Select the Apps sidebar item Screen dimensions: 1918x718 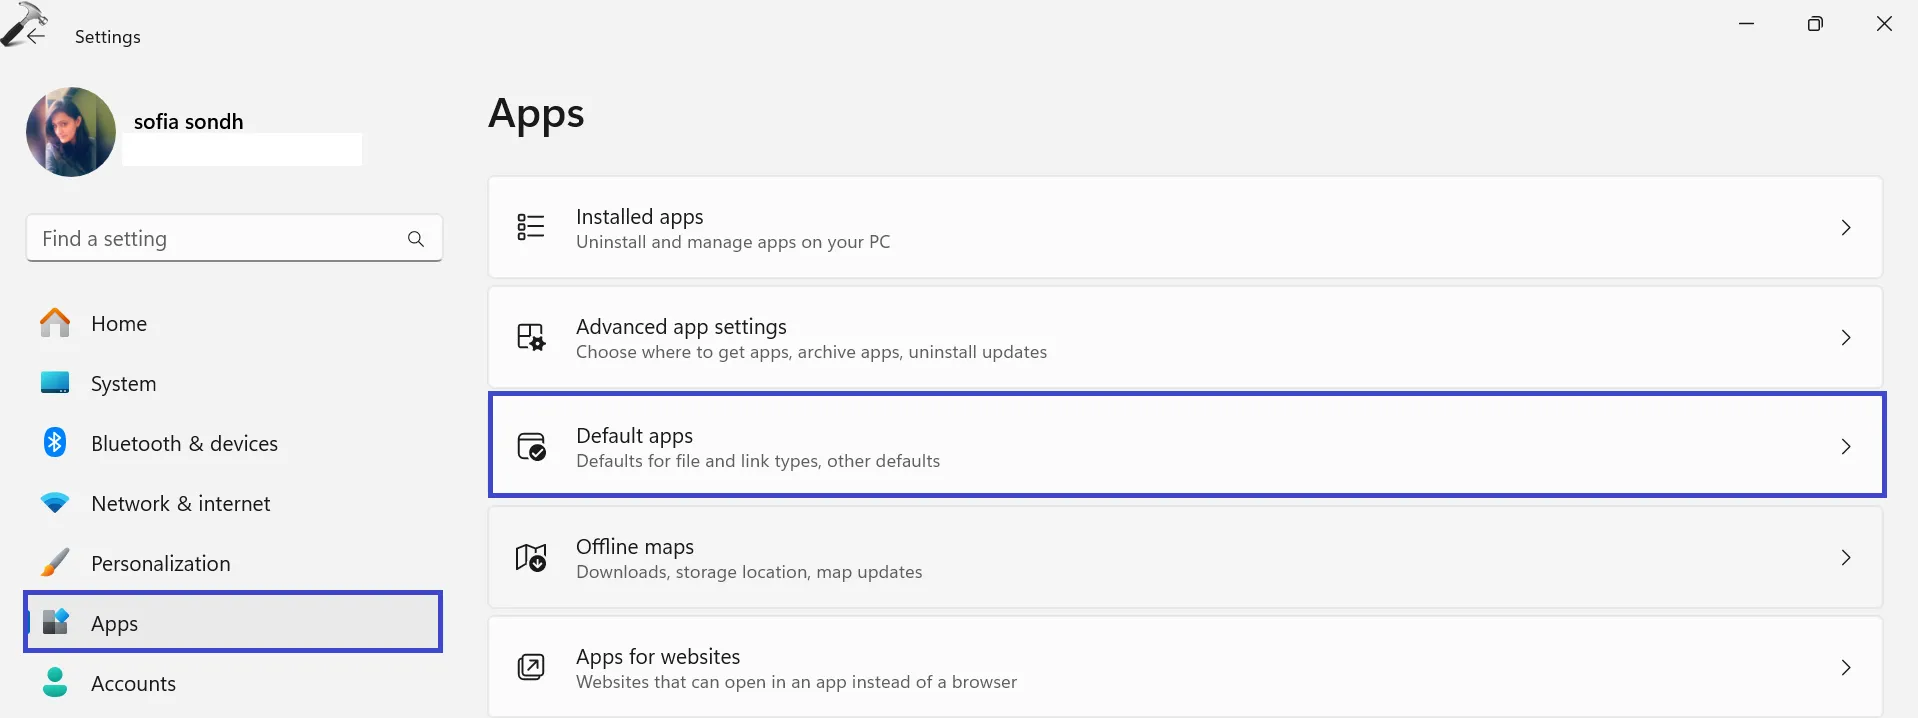pos(232,623)
